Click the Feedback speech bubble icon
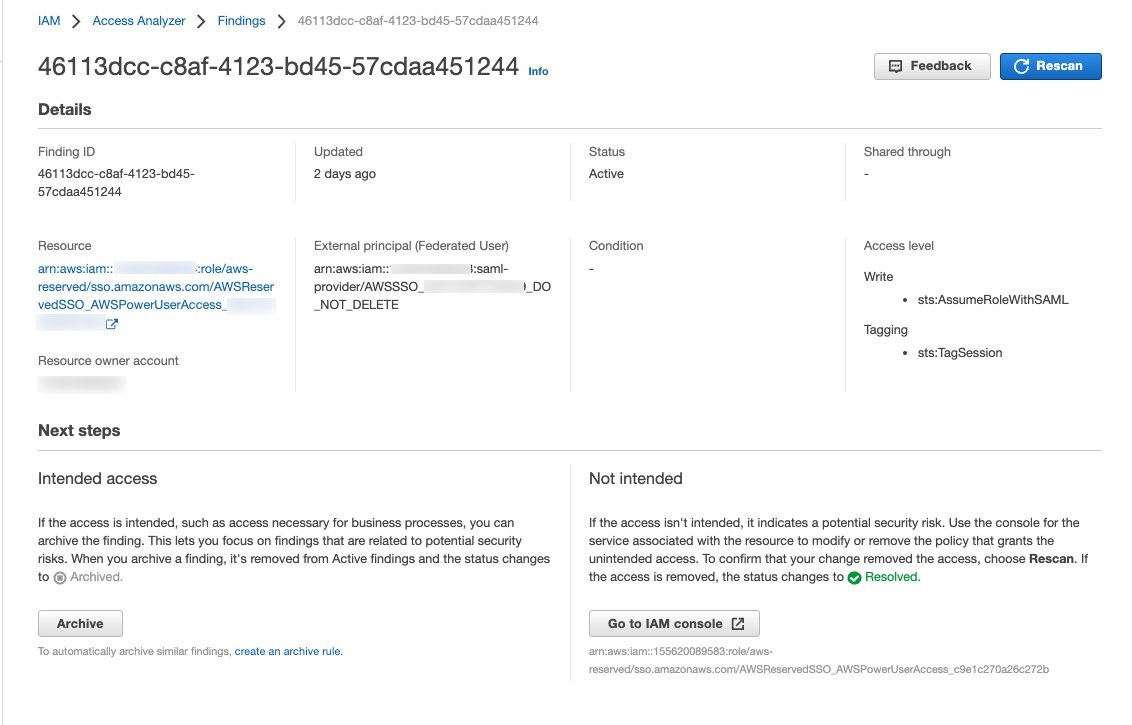This screenshot has width=1132, height=725. pyautogui.click(x=895, y=66)
